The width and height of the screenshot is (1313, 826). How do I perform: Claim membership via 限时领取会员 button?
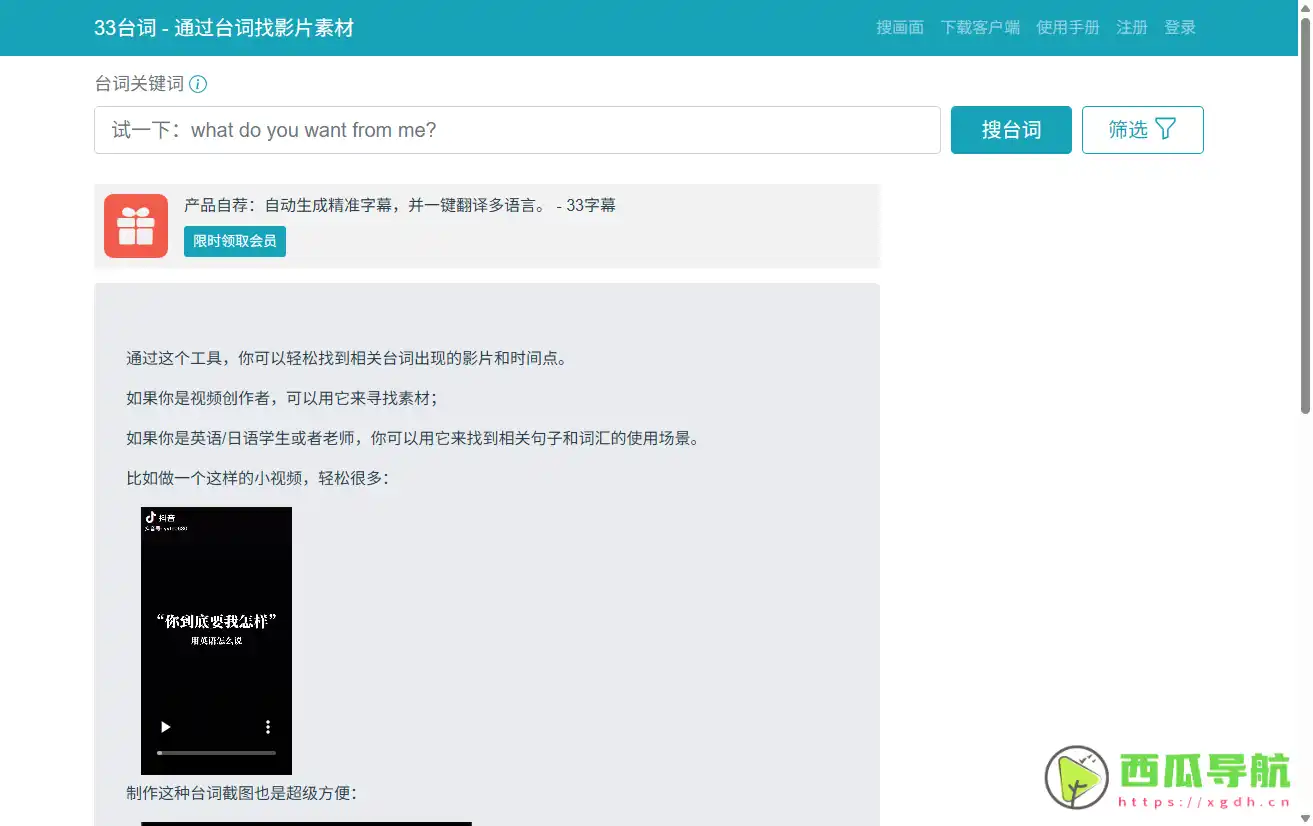234,241
